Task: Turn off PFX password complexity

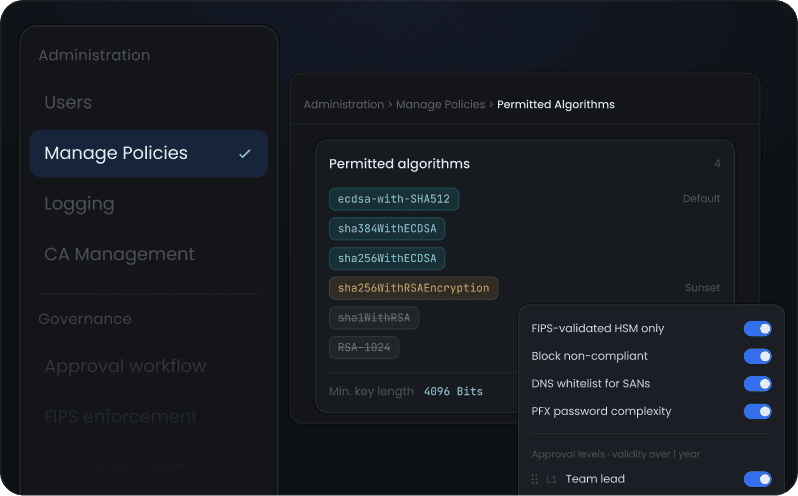Action: click(757, 411)
